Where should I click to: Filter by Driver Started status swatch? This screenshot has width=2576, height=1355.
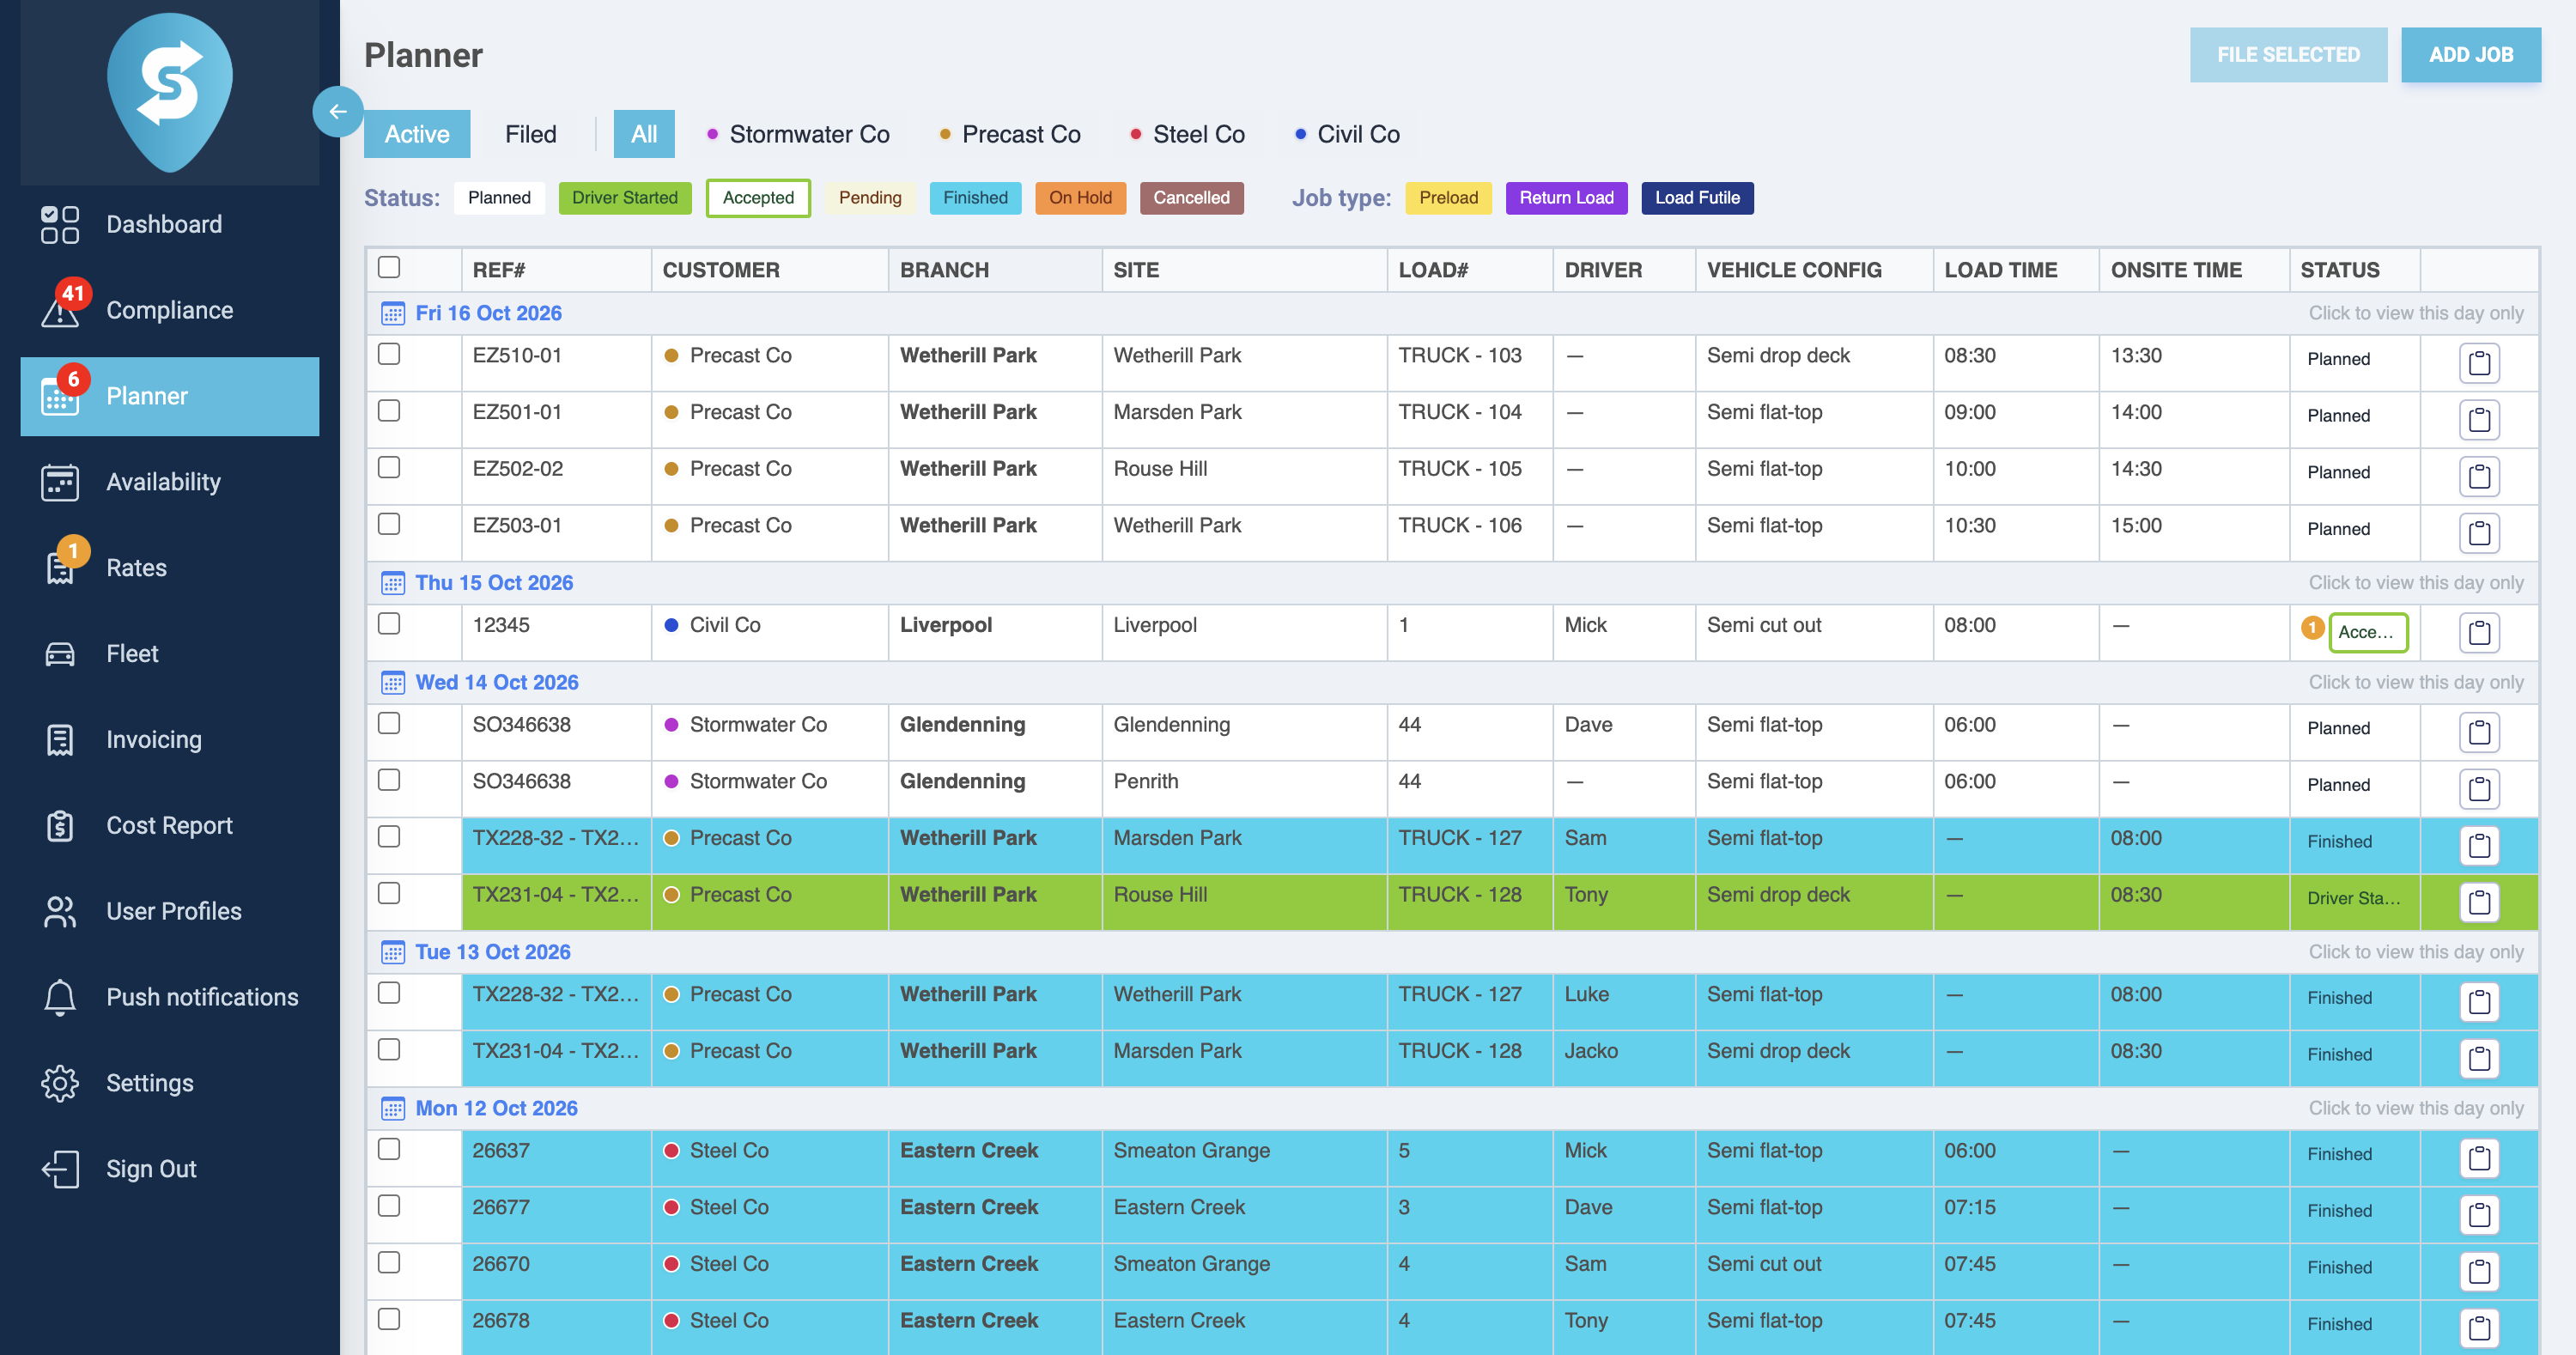tap(624, 198)
